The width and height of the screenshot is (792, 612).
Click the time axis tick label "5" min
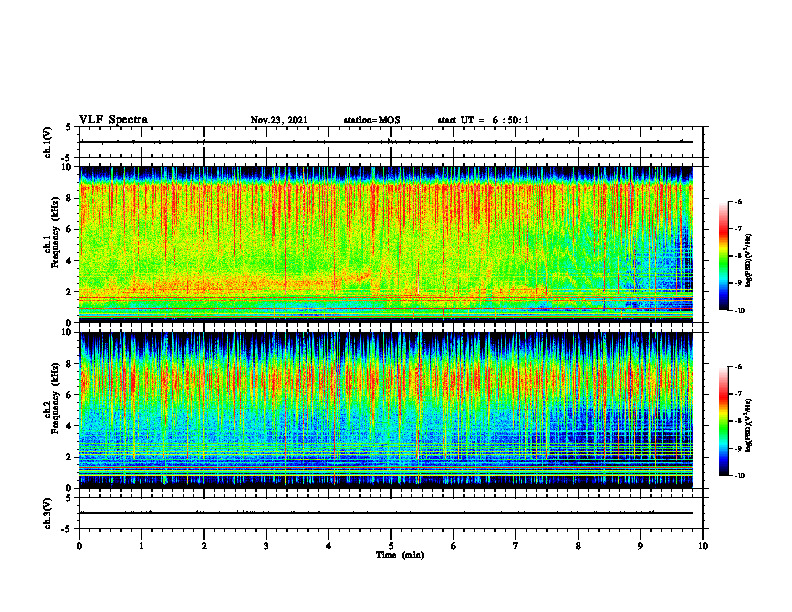391,546
